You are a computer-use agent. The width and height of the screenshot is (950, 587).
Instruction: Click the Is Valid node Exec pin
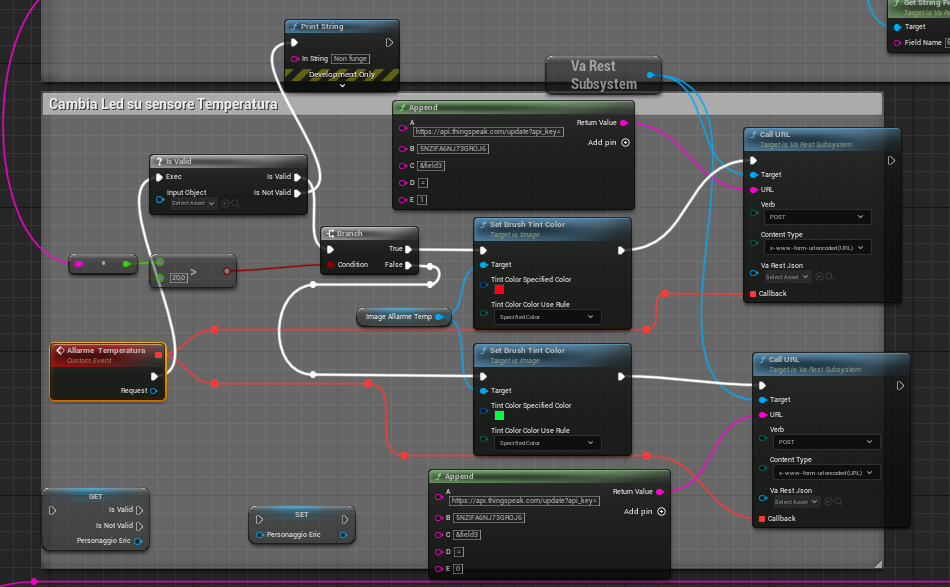[159, 177]
